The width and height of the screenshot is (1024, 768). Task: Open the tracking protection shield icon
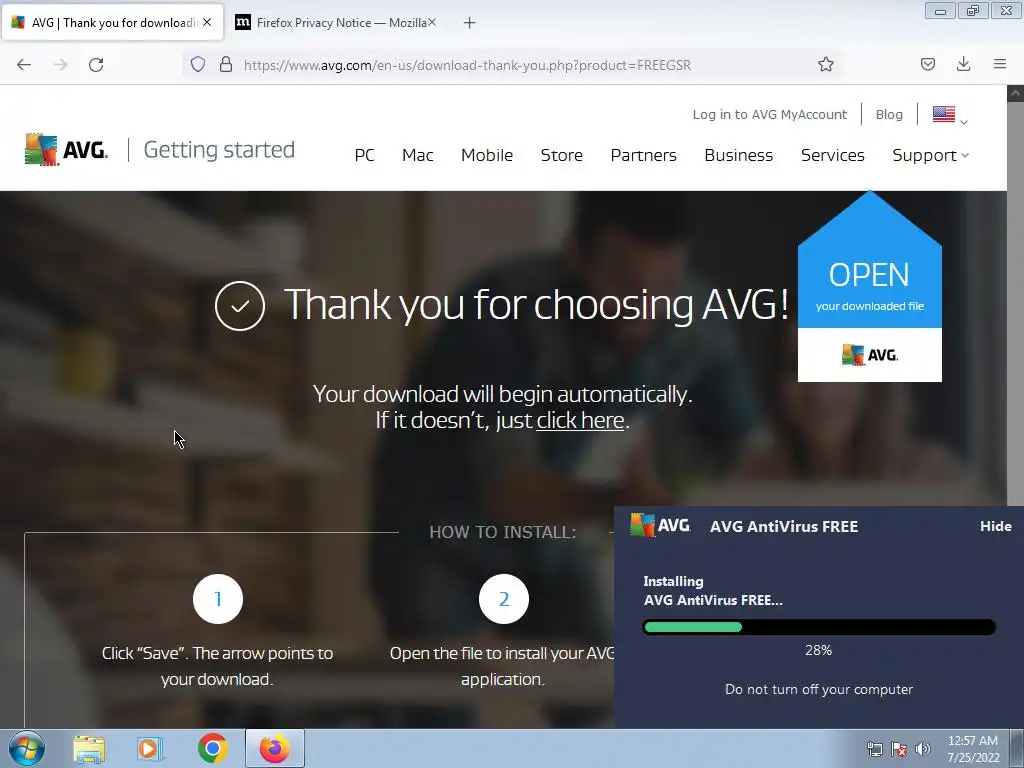click(x=198, y=64)
